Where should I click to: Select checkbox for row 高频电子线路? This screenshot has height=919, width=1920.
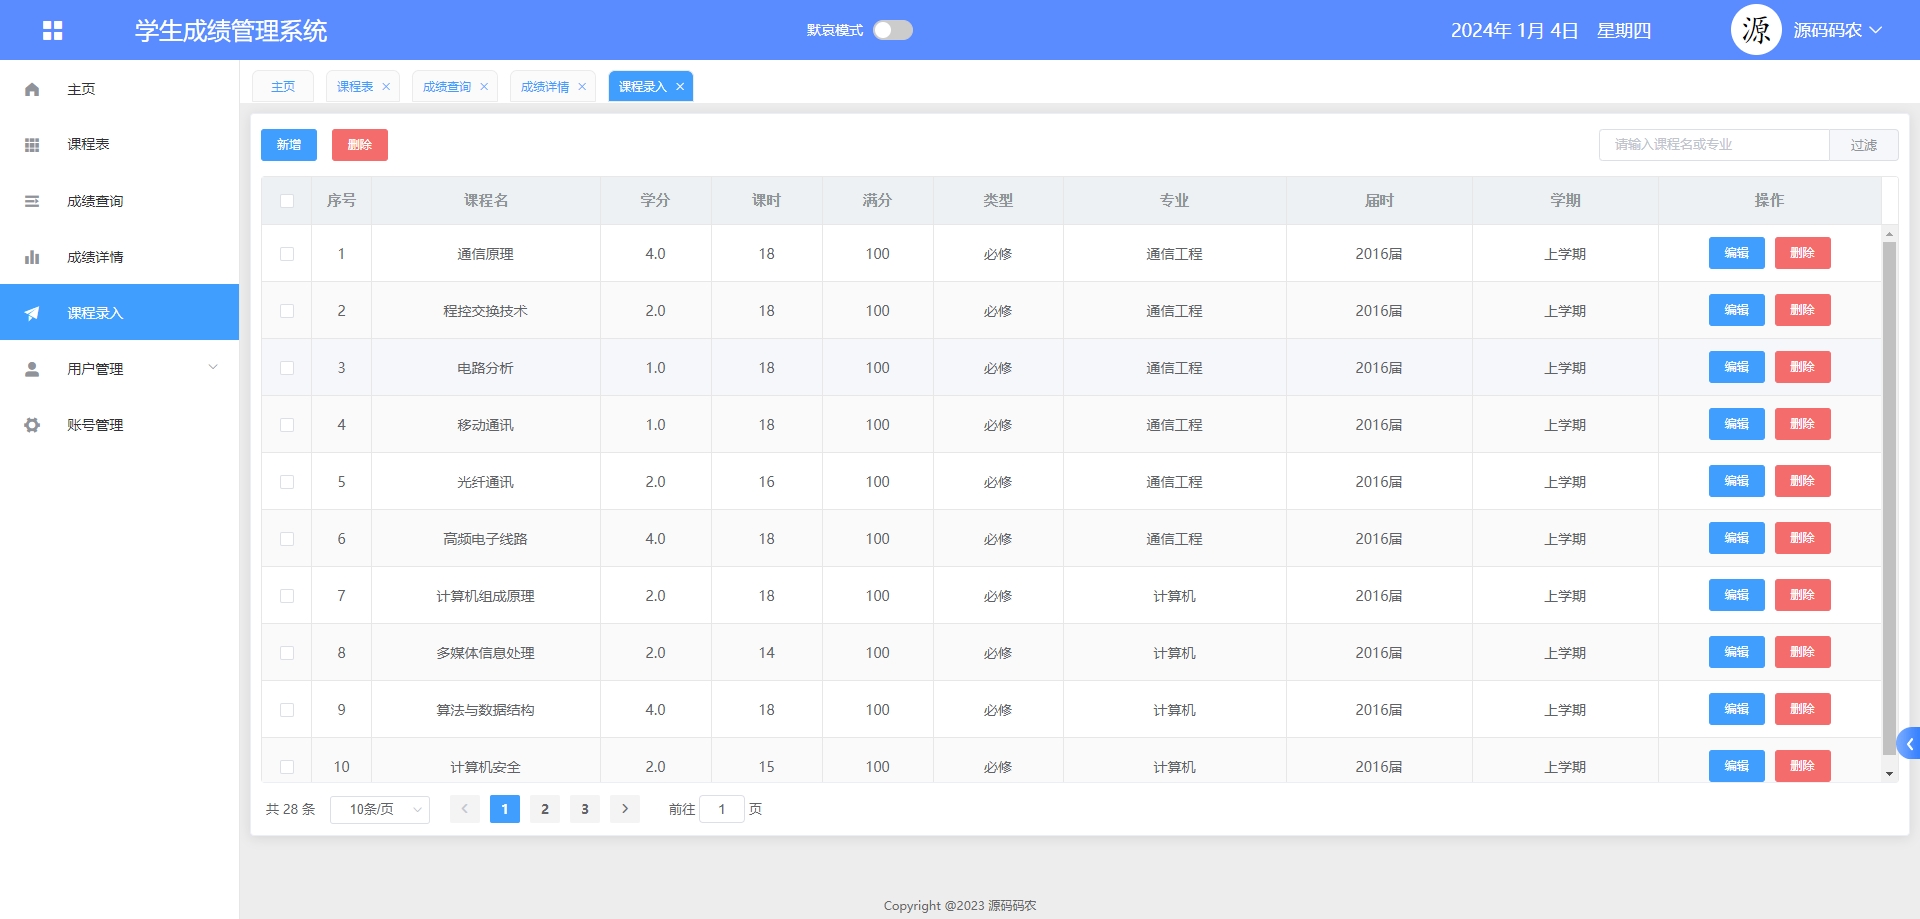click(287, 539)
